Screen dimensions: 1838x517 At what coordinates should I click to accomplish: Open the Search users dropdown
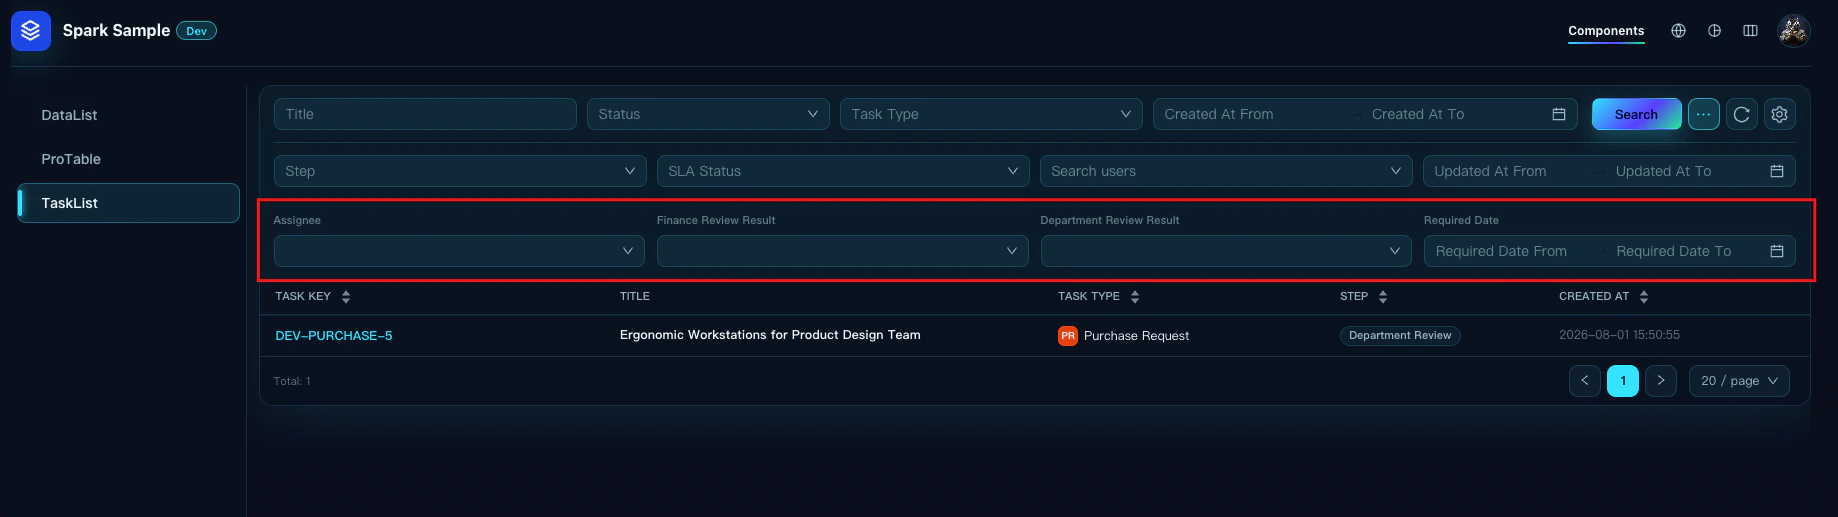point(1226,171)
